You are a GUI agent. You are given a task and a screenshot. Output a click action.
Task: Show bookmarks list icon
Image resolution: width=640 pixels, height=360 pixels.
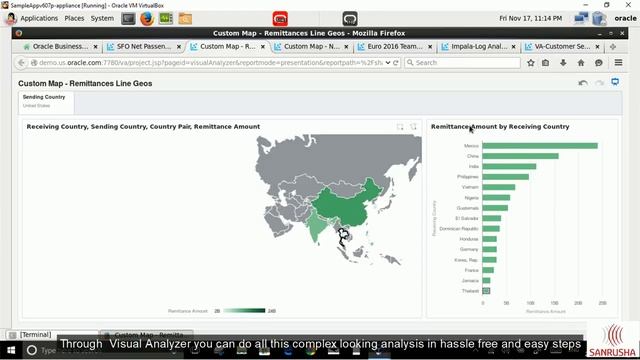pyautogui.click(x=546, y=63)
